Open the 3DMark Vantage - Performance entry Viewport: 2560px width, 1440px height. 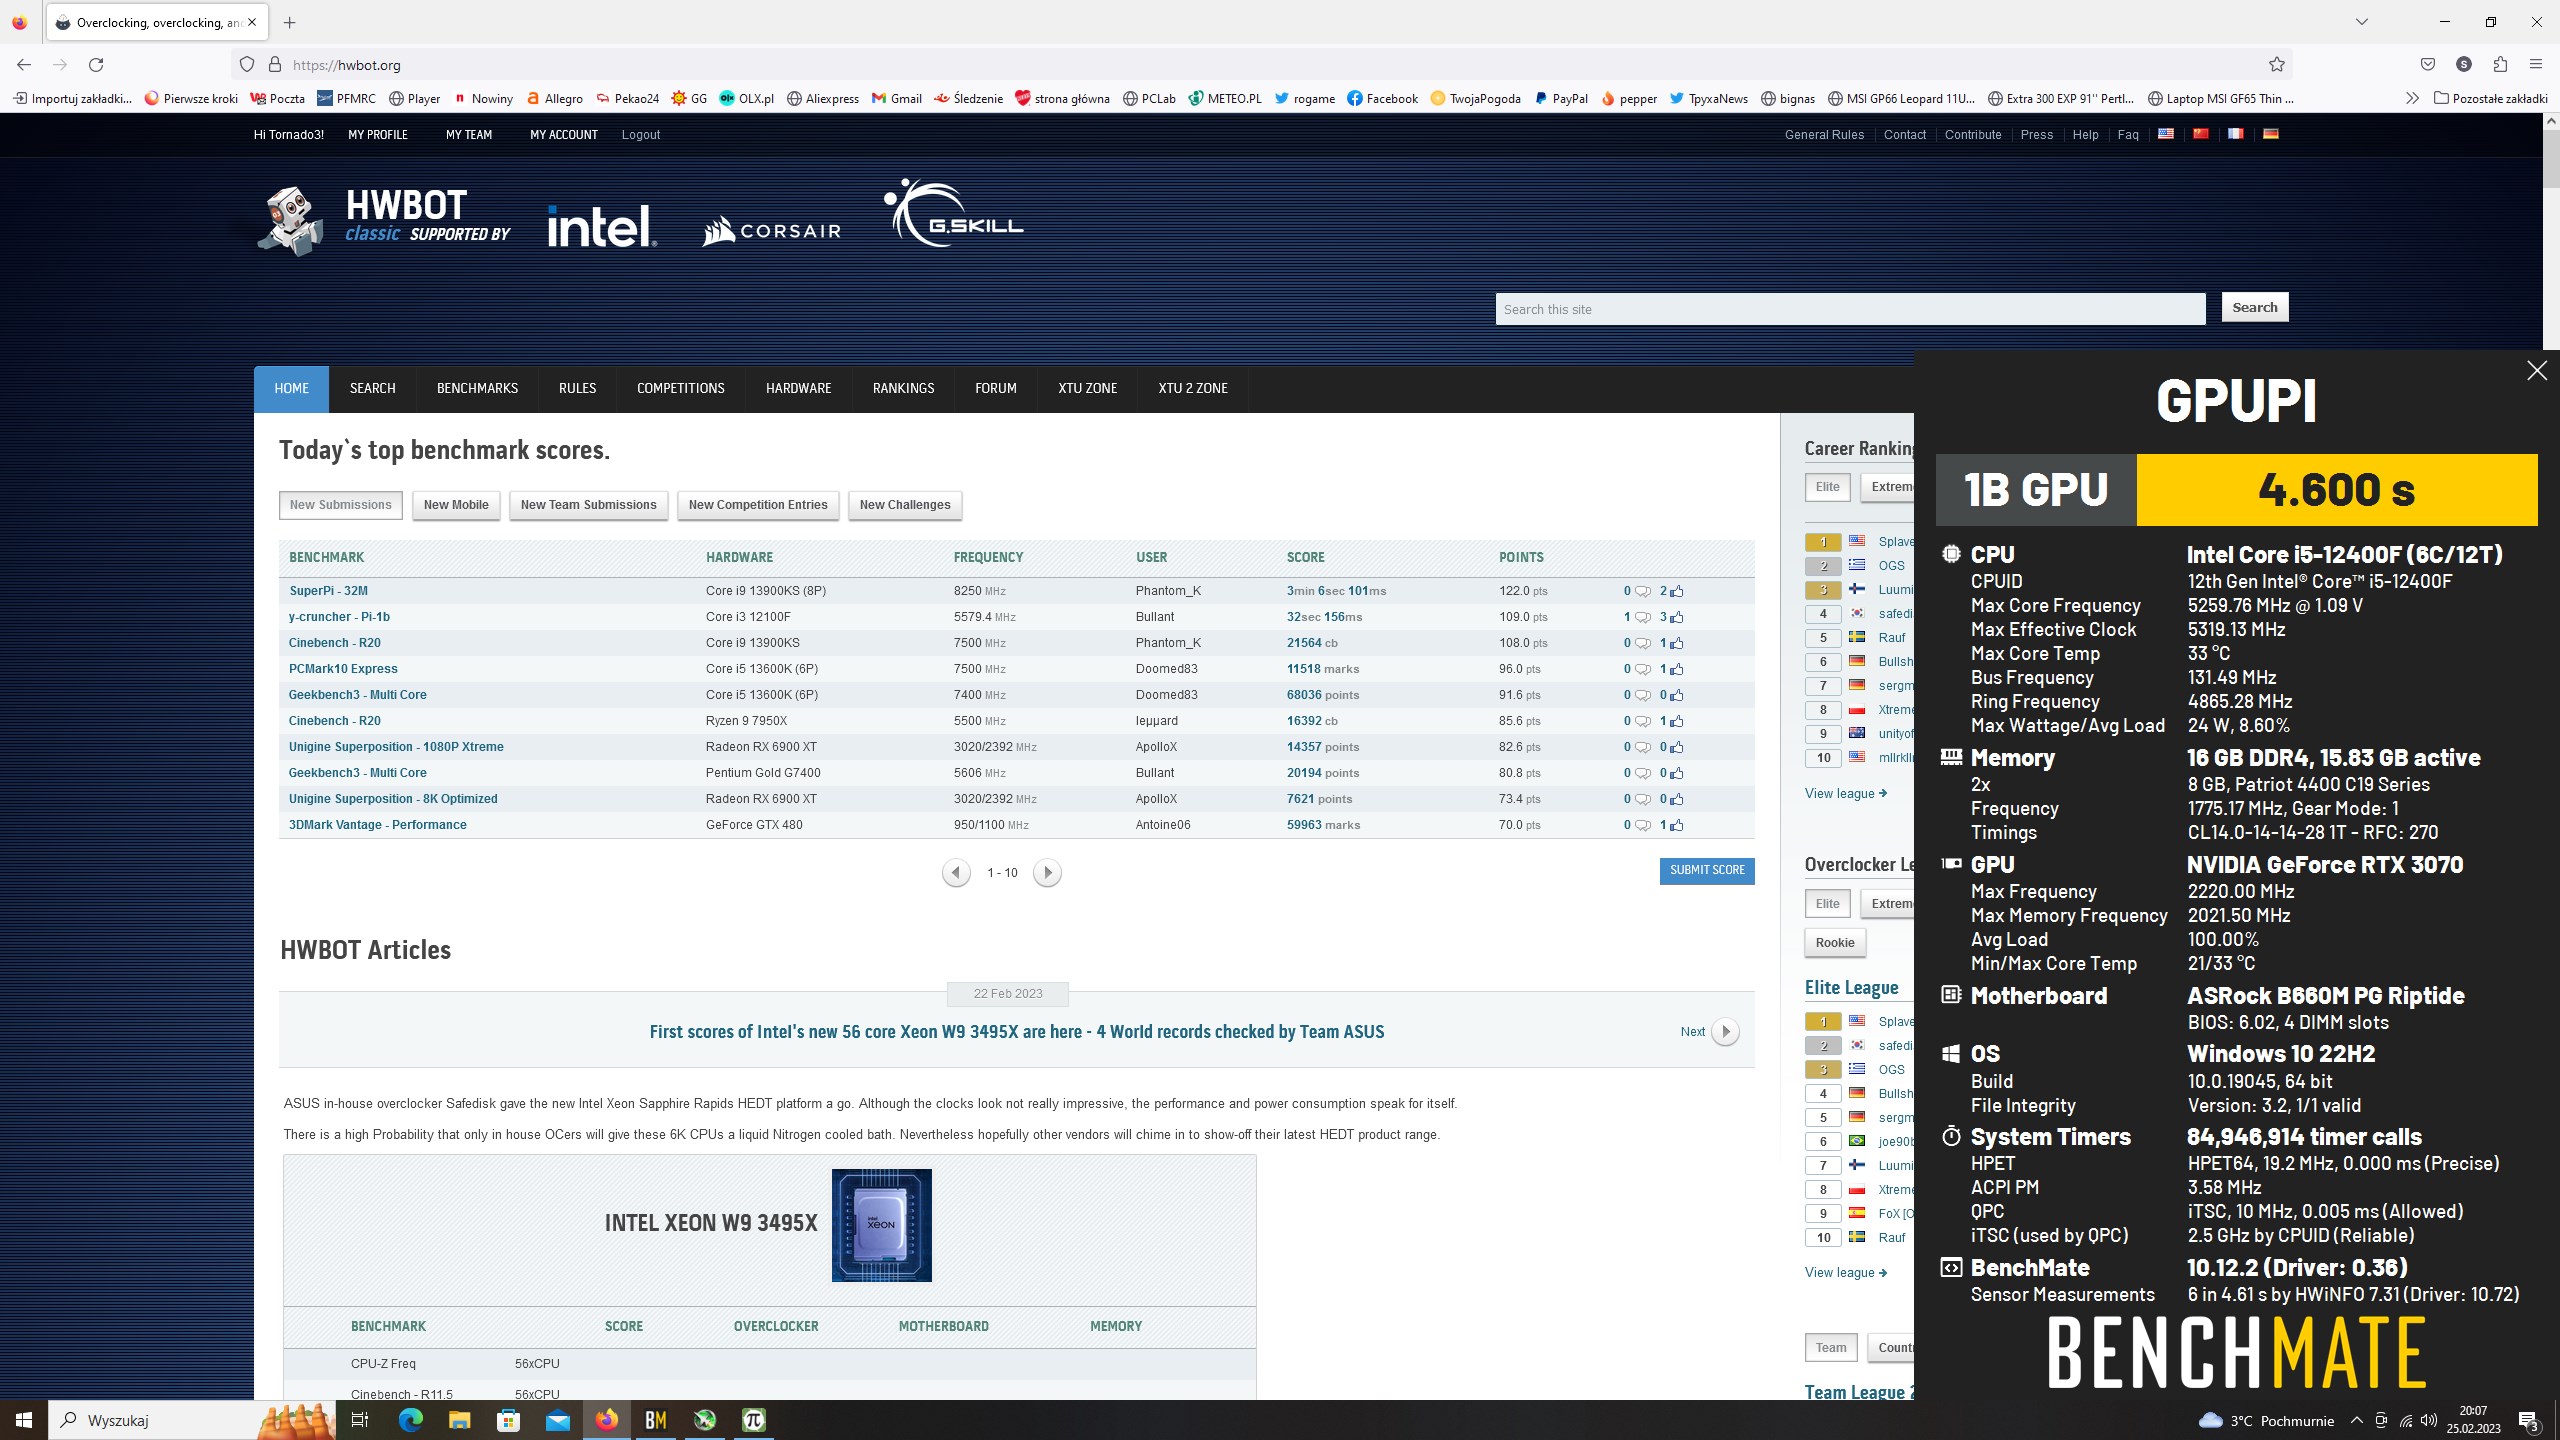pyautogui.click(x=377, y=825)
